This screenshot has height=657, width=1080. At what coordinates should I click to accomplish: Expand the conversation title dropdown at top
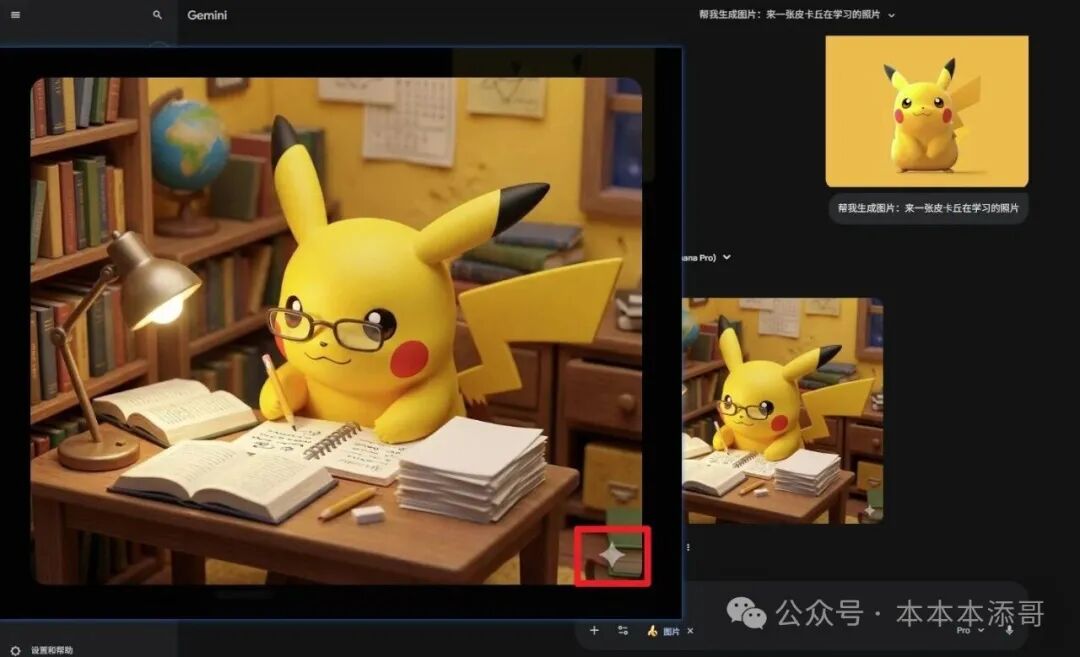tap(891, 15)
